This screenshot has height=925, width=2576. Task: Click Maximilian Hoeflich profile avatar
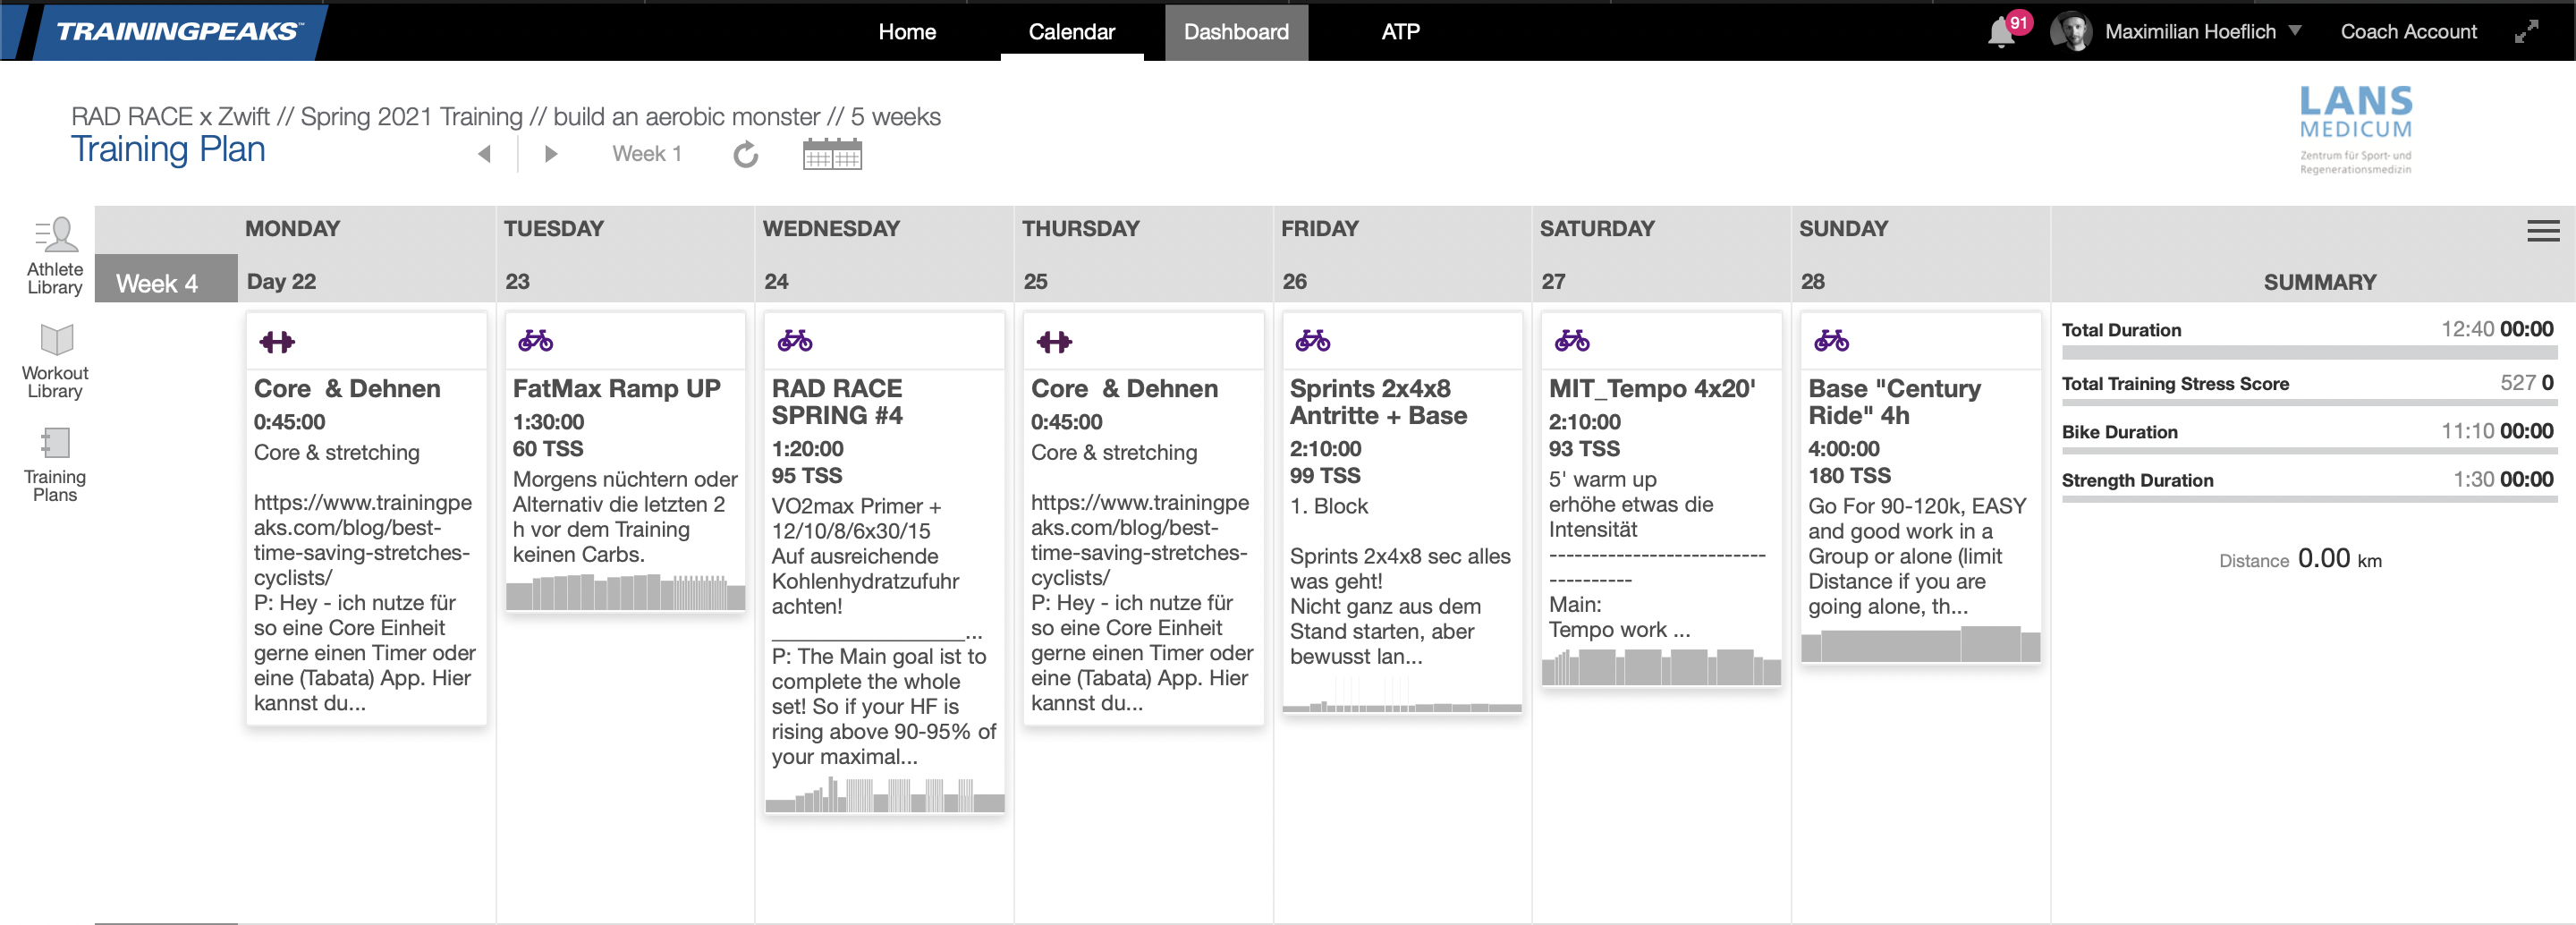(2071, 32)
